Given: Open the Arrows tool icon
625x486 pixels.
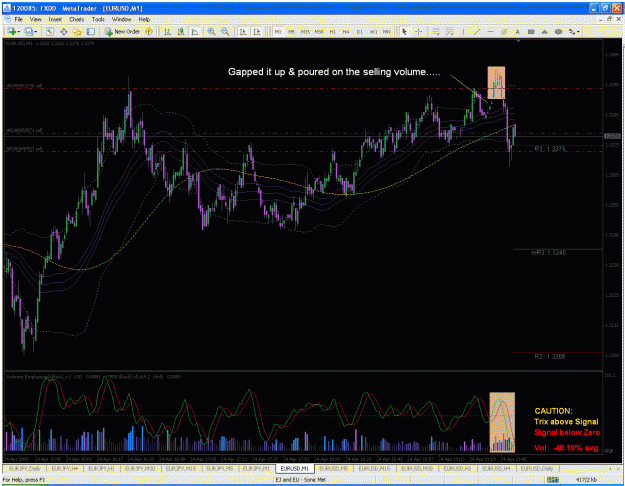Looking at the screenshot, I should click(x=572, y=31).
